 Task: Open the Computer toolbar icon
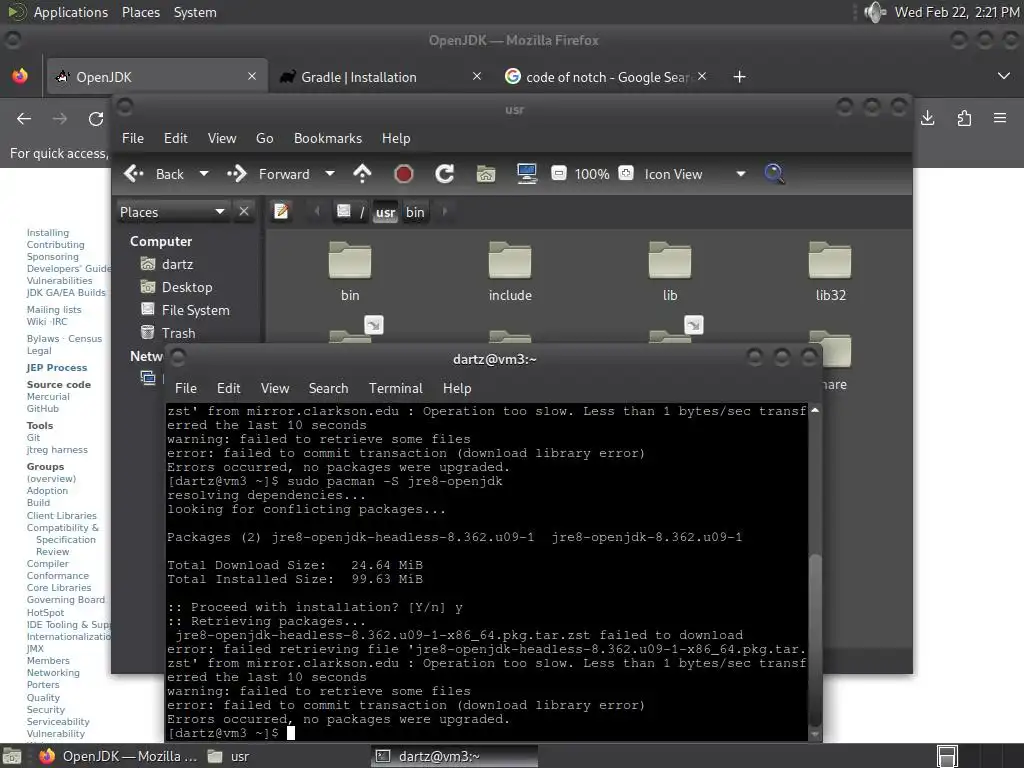pyautogui.click(x=526, y=174)
